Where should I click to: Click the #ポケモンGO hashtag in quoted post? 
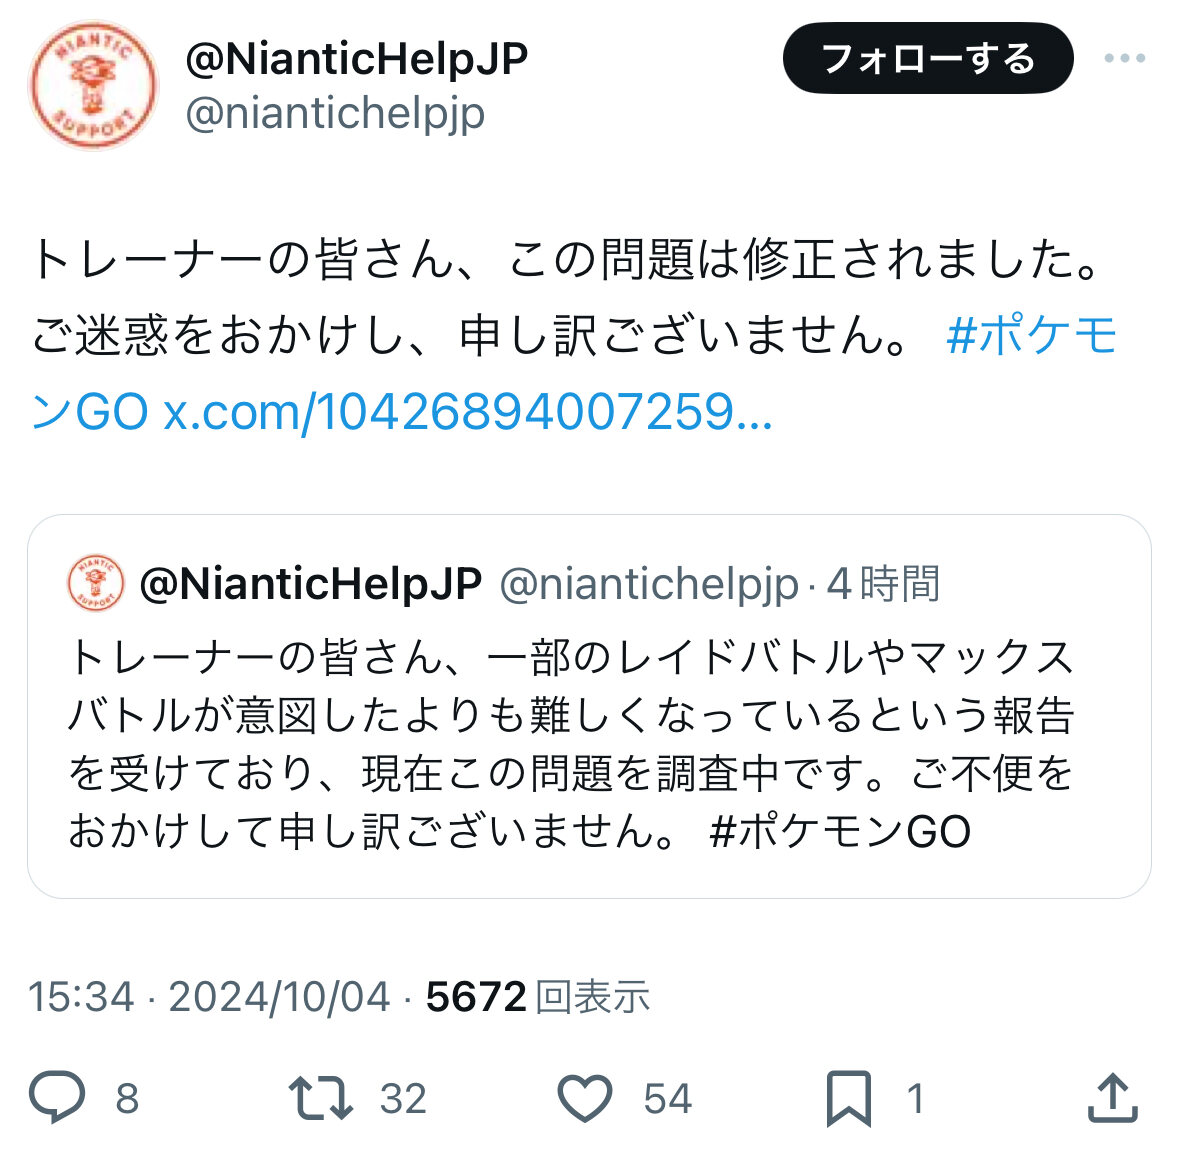tap(840, 831)
